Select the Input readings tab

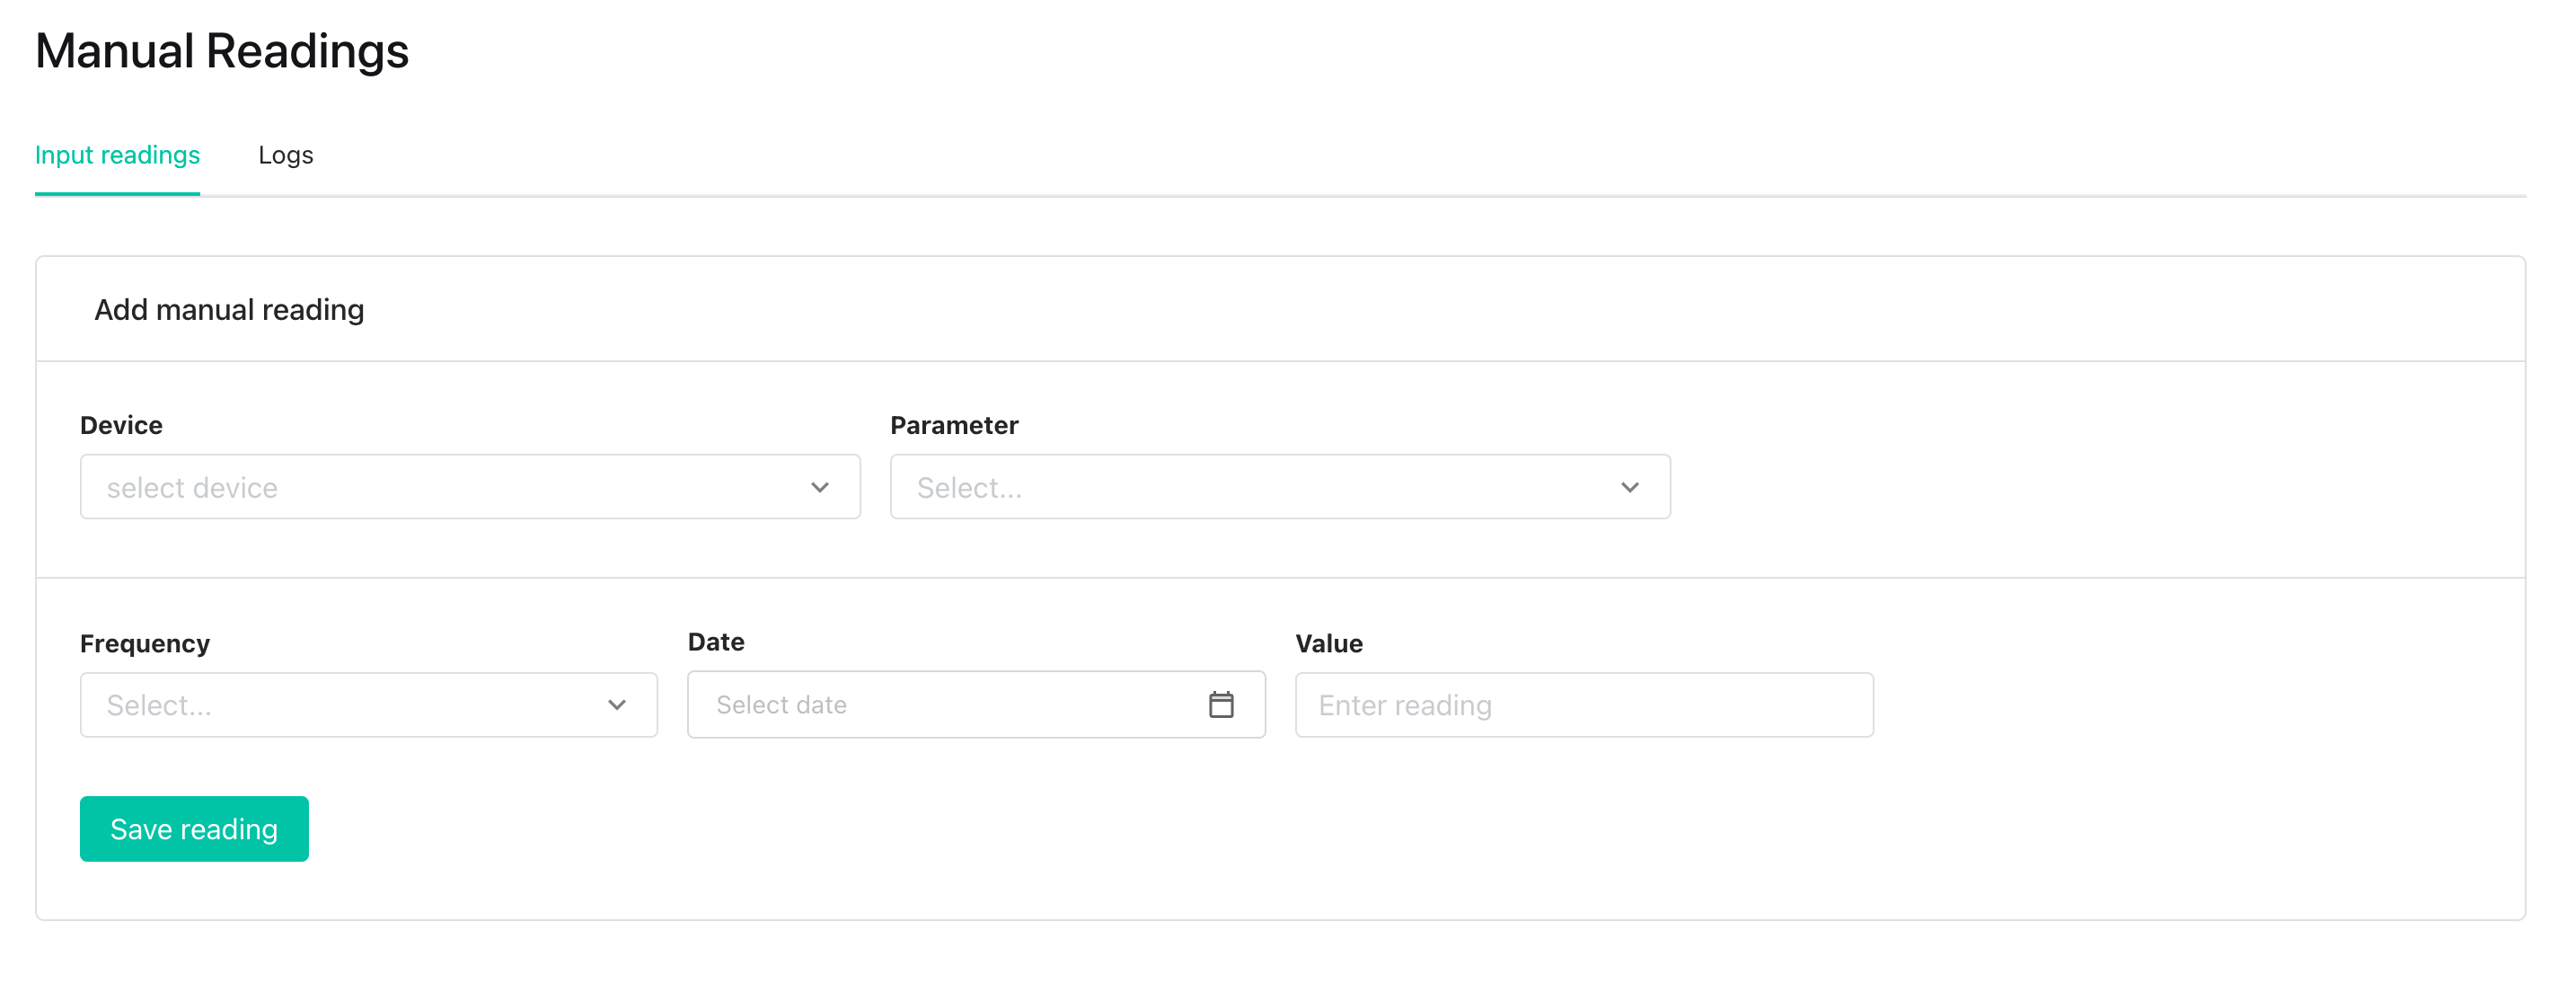coord(117,155)
